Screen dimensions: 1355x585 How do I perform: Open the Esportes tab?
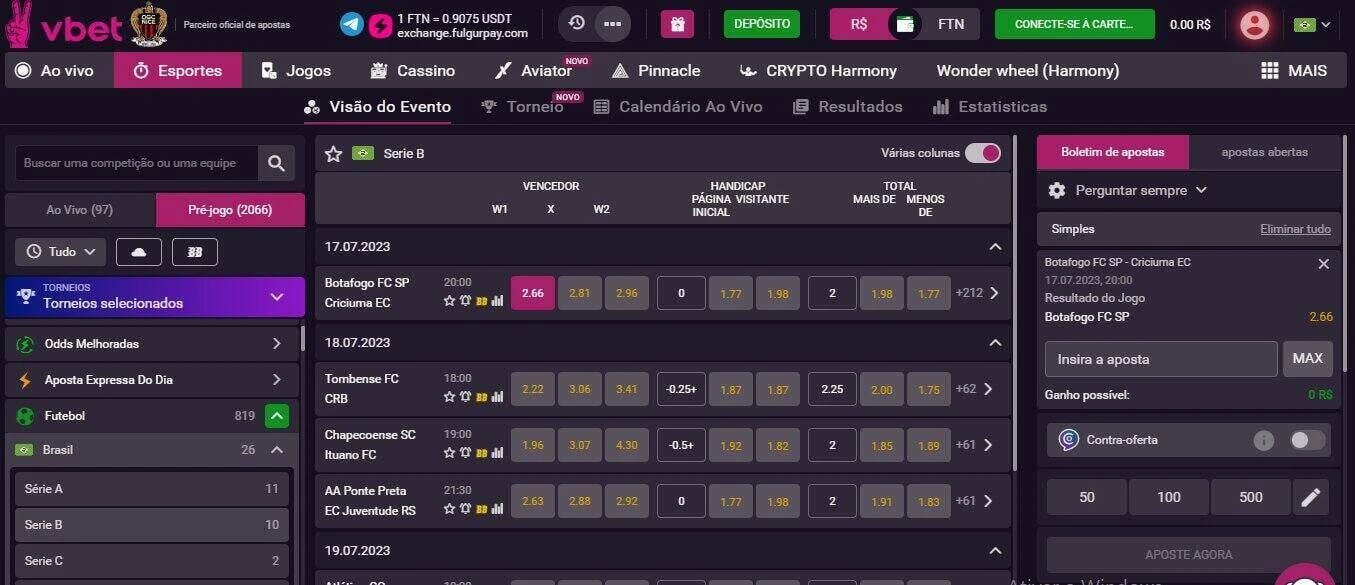(x=177, y=70)
